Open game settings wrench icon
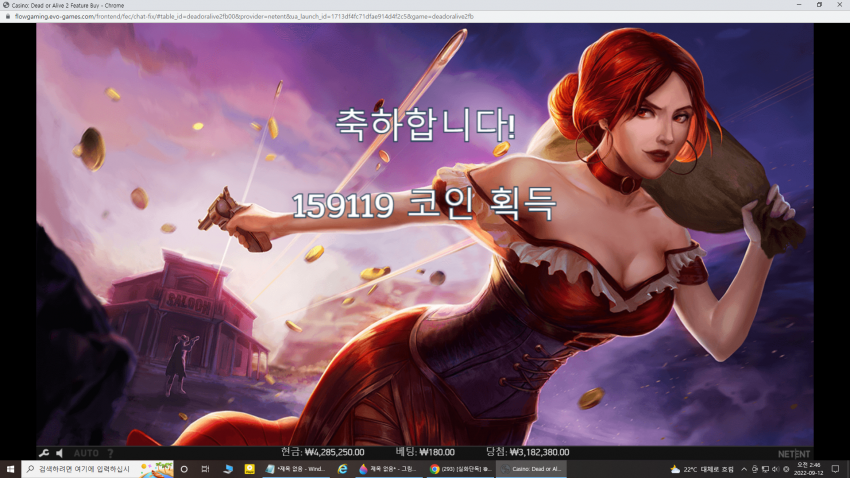Image resolution: width=850 pixels, height=478 pixels. [44, 453]
